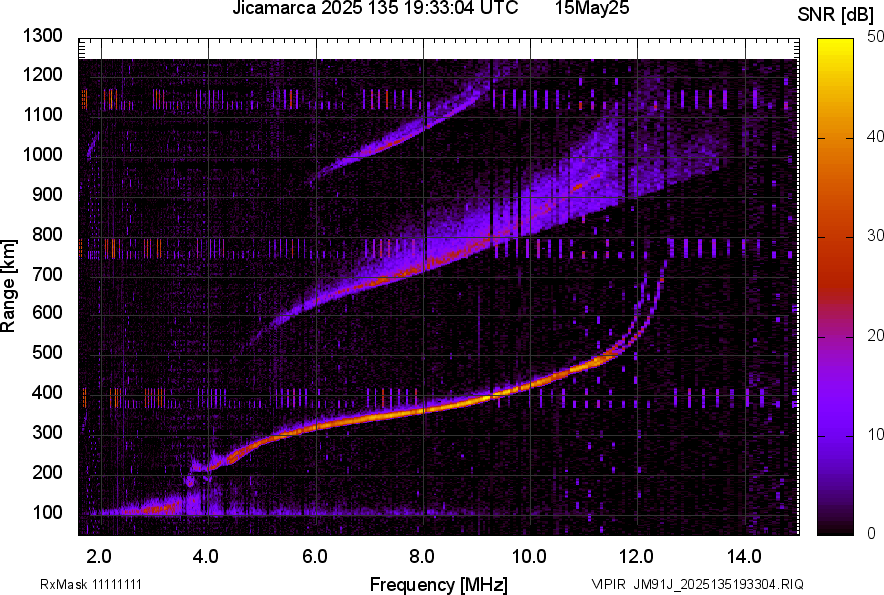Click frequency tick label '6.0'
Viewport: 884px width, 595px height.
315,557
